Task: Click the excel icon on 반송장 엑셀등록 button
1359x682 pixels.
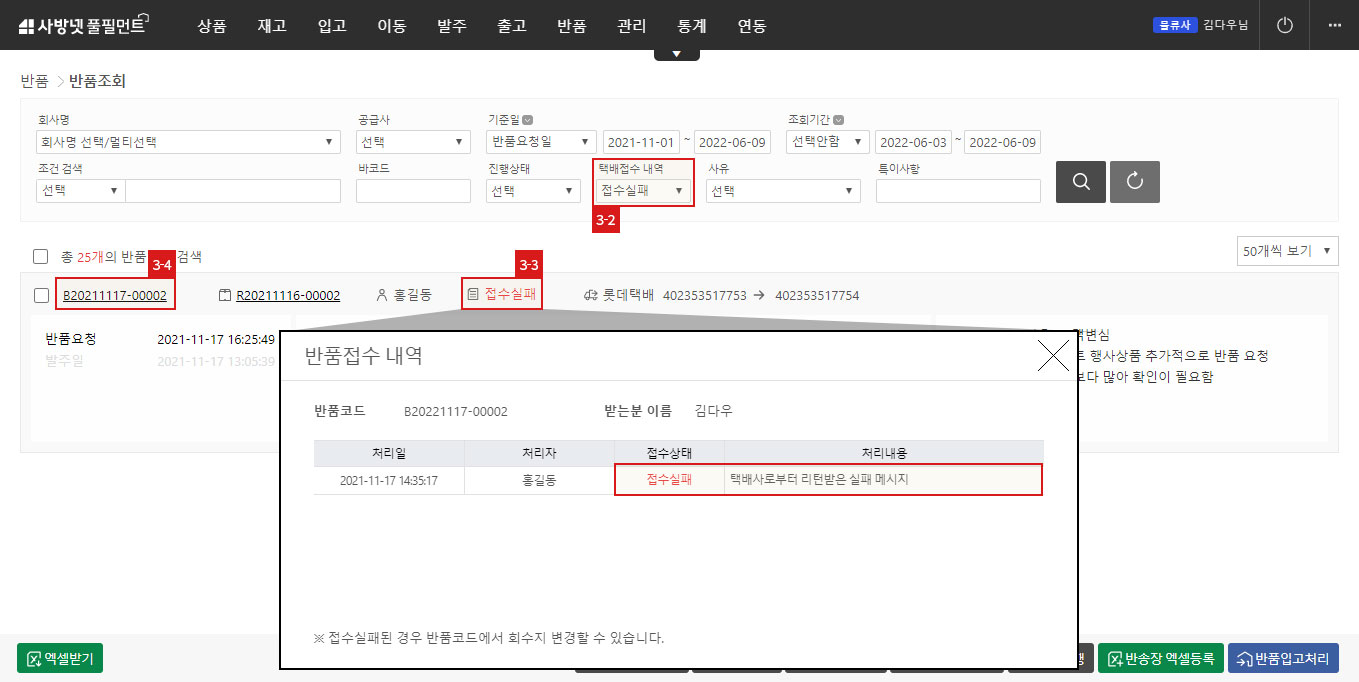Action: pyautogui.click(x=1112, y=658)
